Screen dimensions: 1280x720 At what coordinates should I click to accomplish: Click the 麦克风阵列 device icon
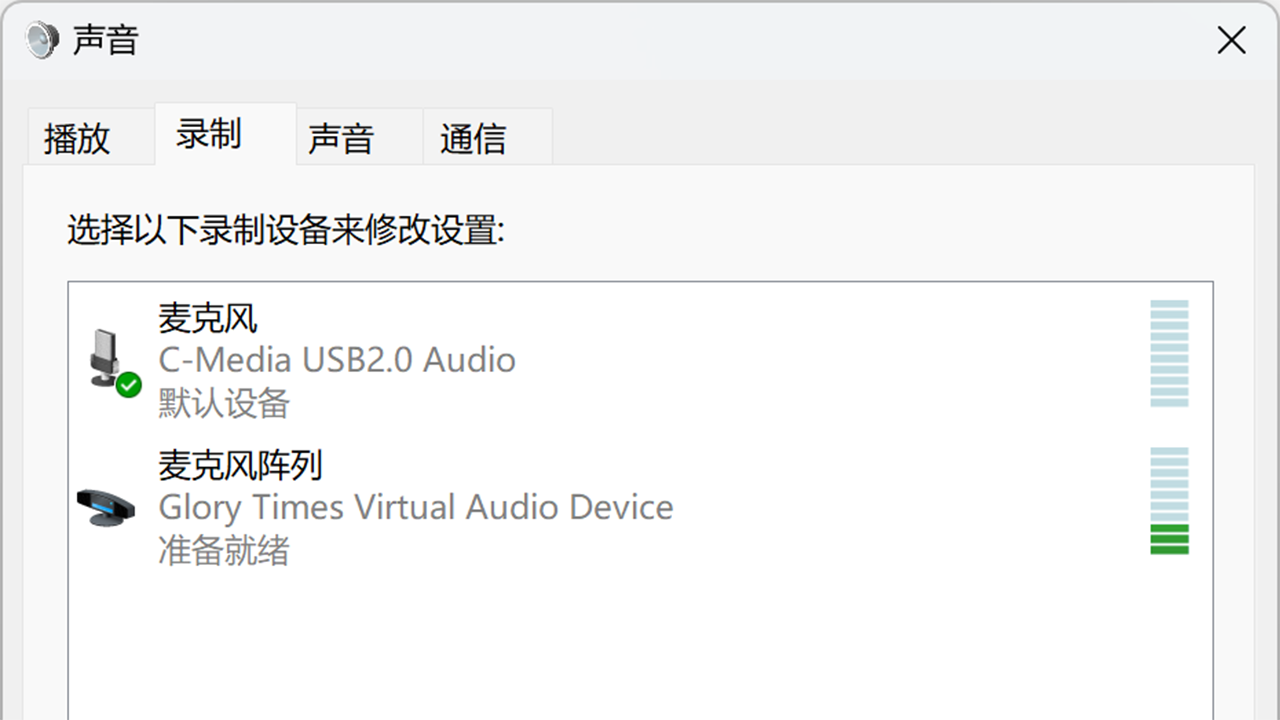point(105,507)
